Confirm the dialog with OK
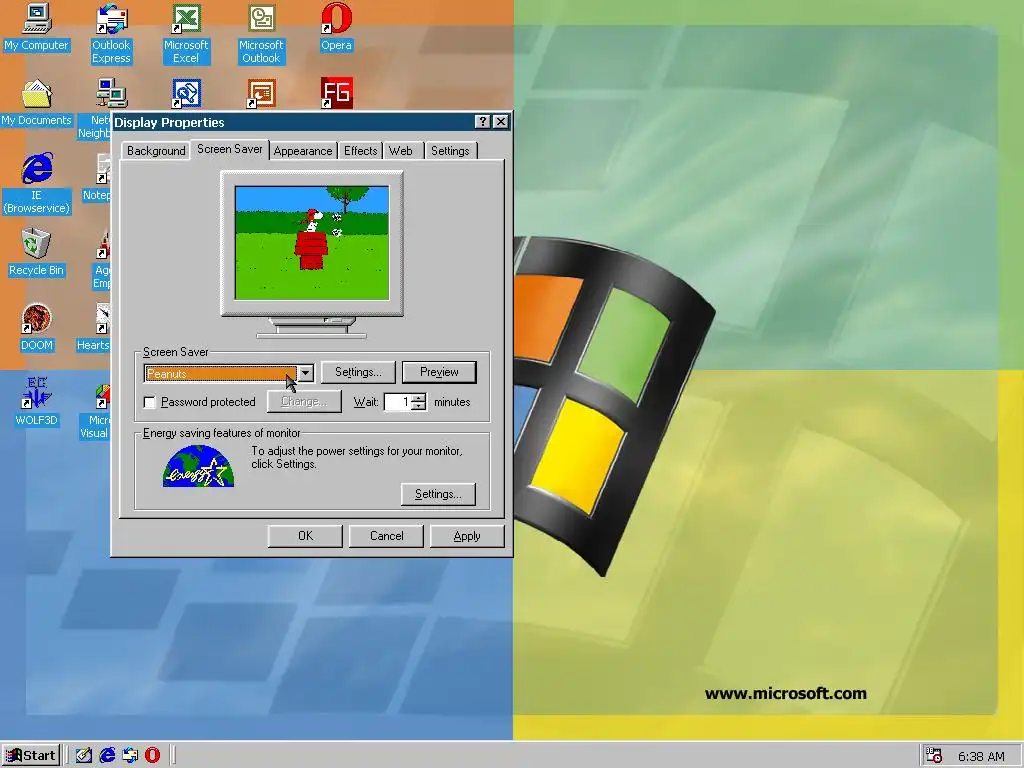 tap(305, 536)
